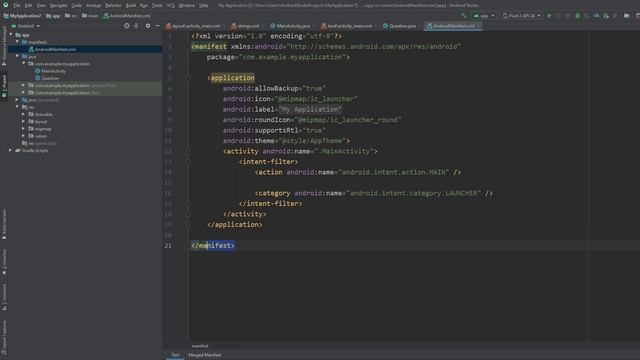Click the collapse all icon in Project panel
The image size is (640, 360).
137,26
